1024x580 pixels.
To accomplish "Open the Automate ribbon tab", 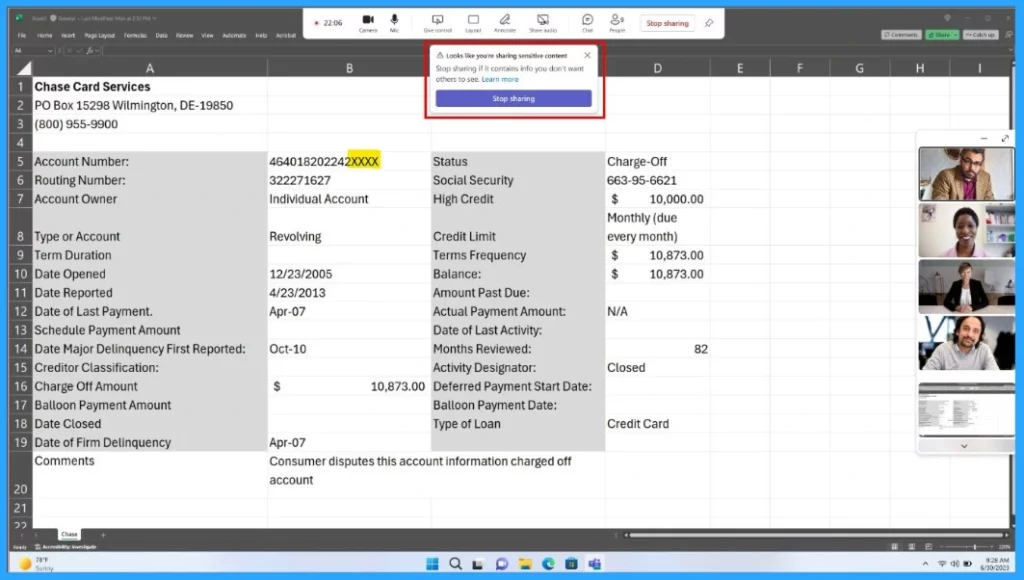I will (234, 35).
